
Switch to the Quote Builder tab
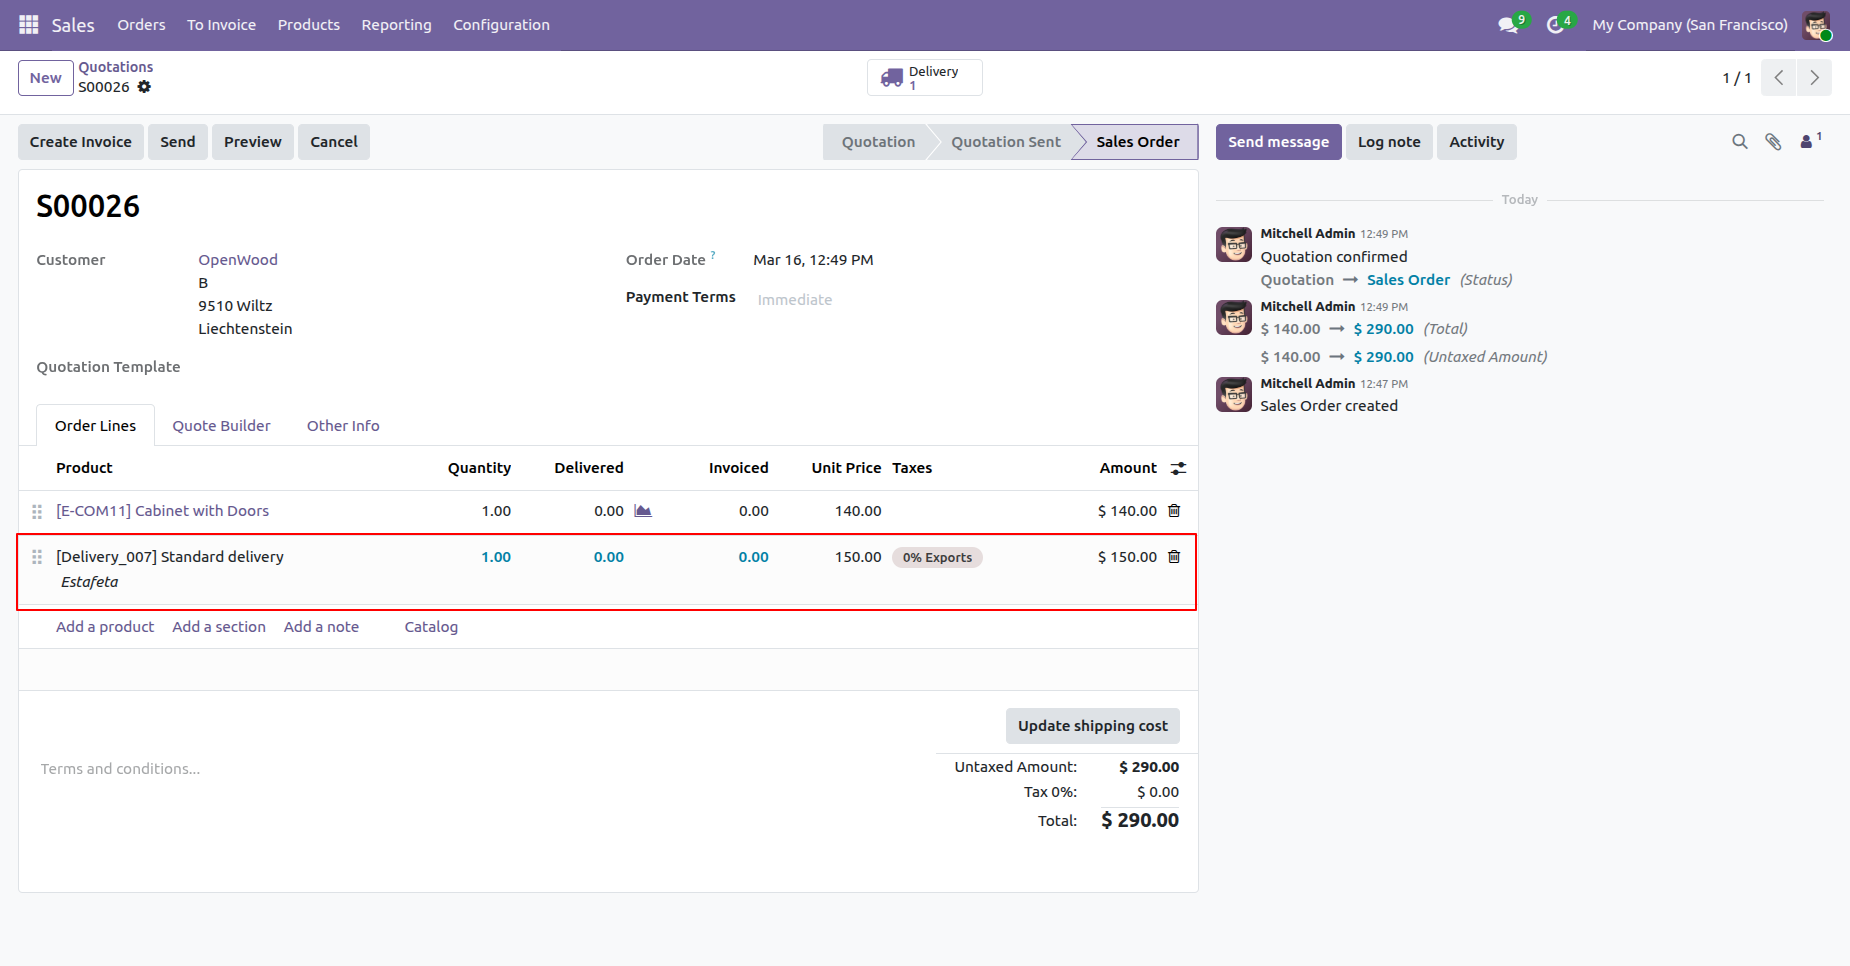coord(221,426)
